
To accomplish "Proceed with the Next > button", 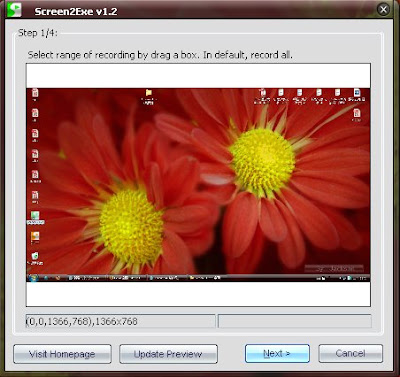I will tap(277, 353).
